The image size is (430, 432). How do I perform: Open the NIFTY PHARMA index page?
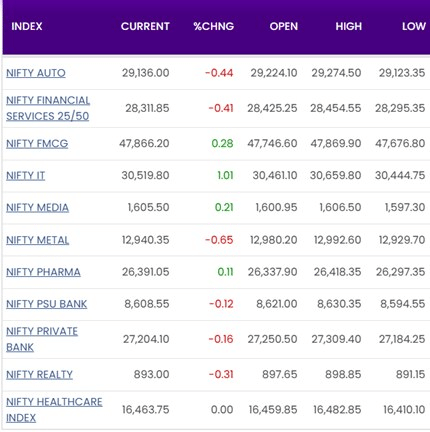pyautogui.click(x=43, y=272)
